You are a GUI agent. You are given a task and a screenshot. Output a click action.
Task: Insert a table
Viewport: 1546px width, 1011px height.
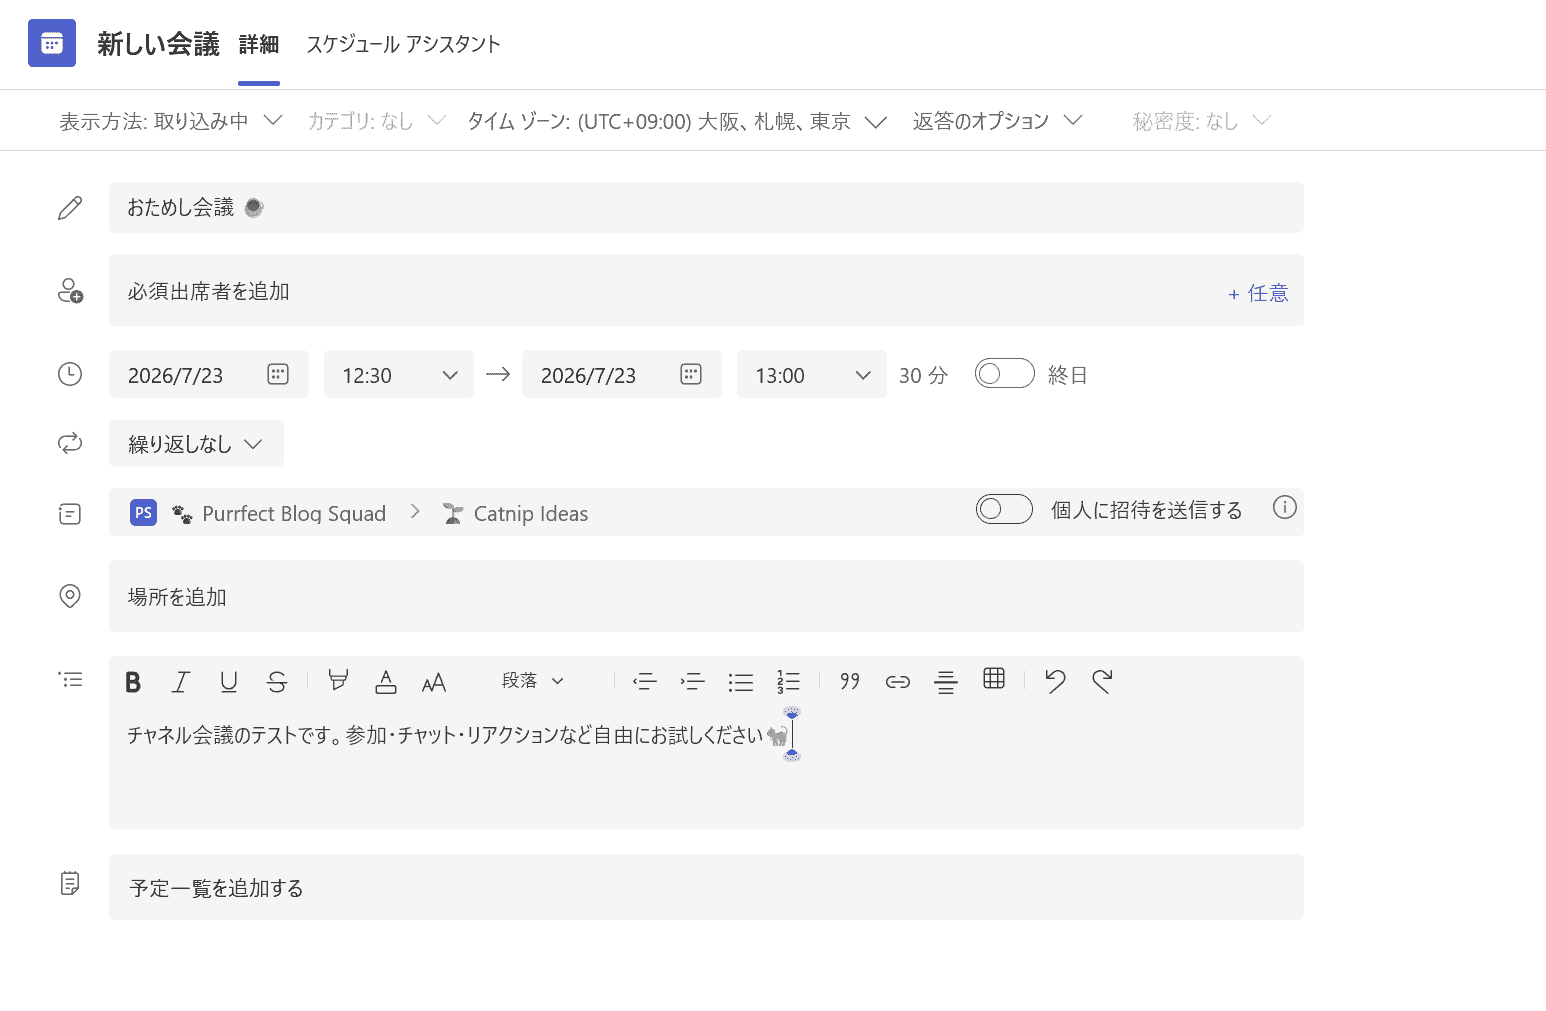pyautogui.click(x=994, y=679)
